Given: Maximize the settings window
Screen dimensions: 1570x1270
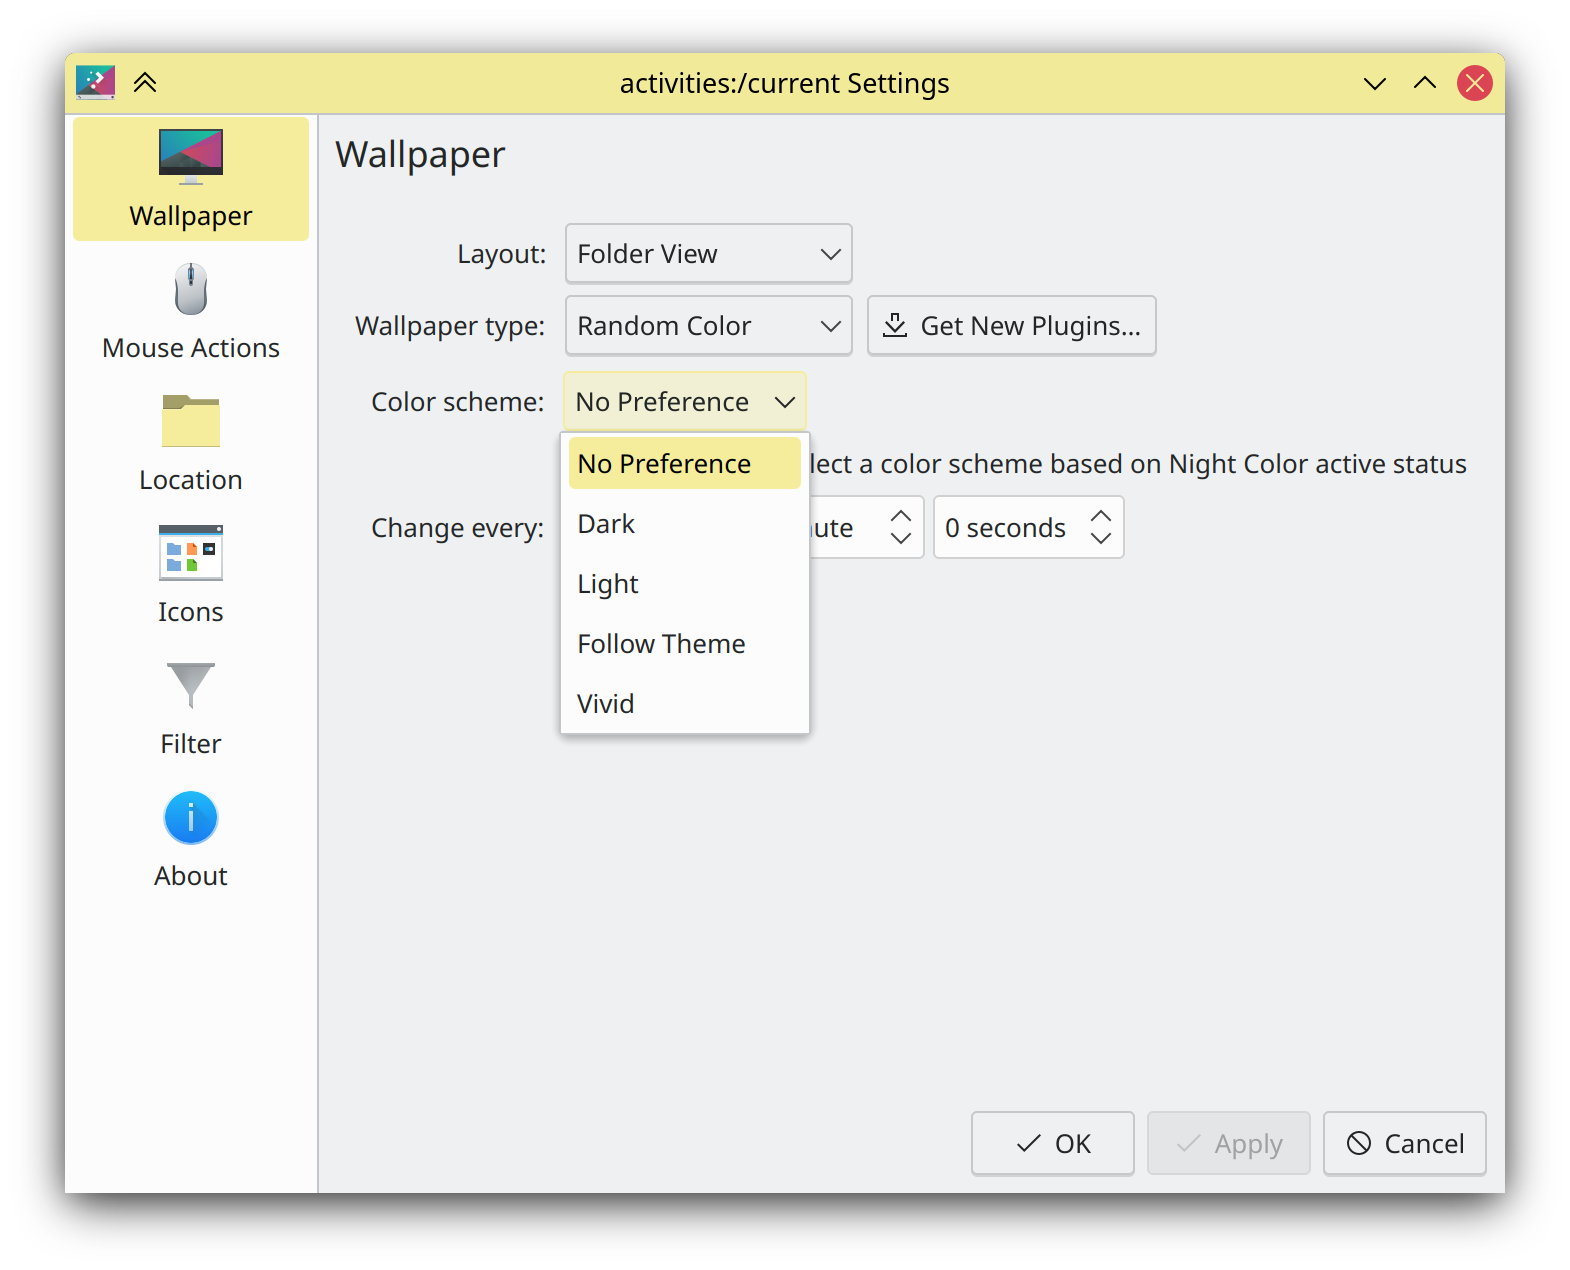Looking at the screenshot, I should coord(1425,83).
